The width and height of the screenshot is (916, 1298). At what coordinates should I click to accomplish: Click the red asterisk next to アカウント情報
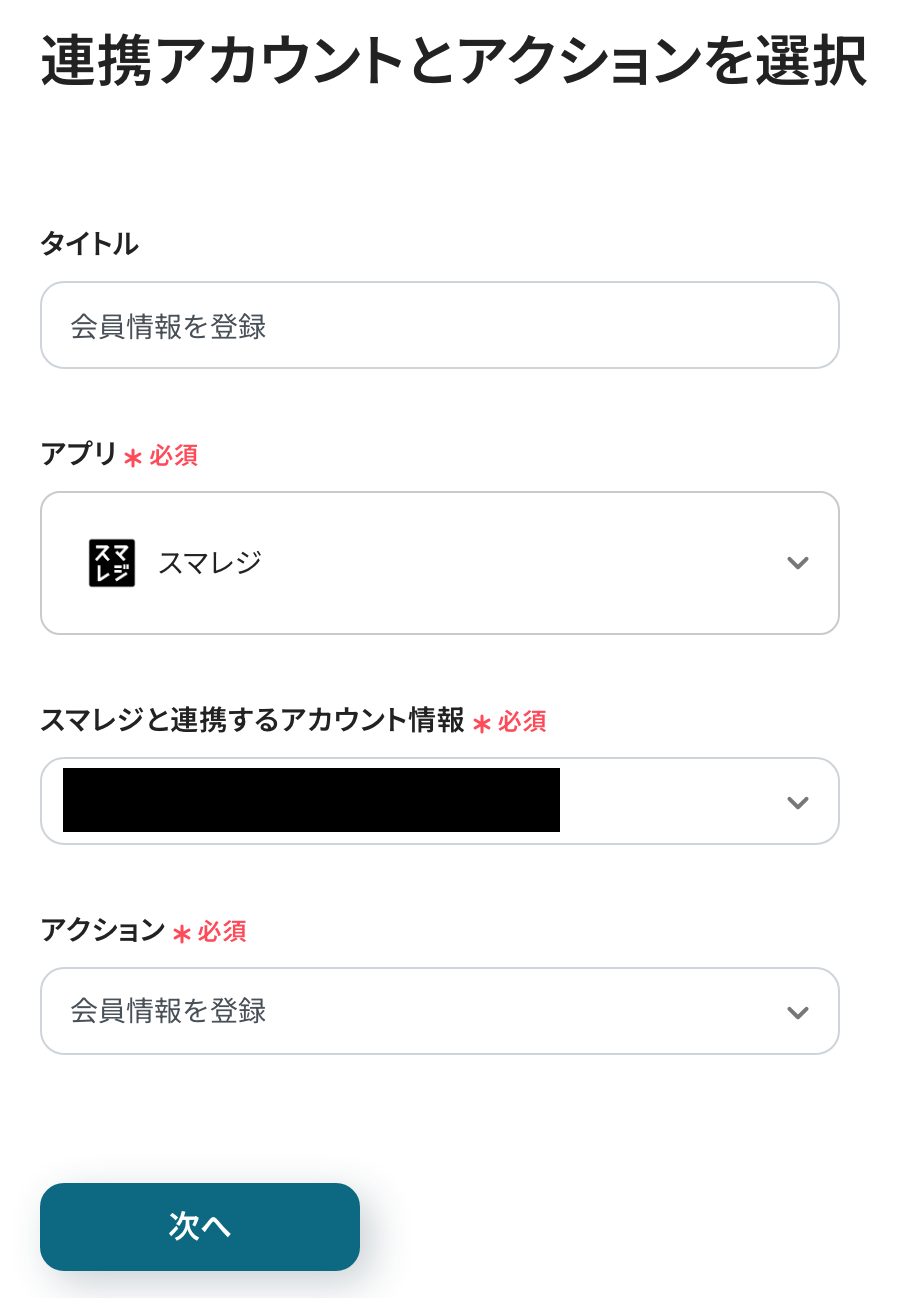click(482, 724)
